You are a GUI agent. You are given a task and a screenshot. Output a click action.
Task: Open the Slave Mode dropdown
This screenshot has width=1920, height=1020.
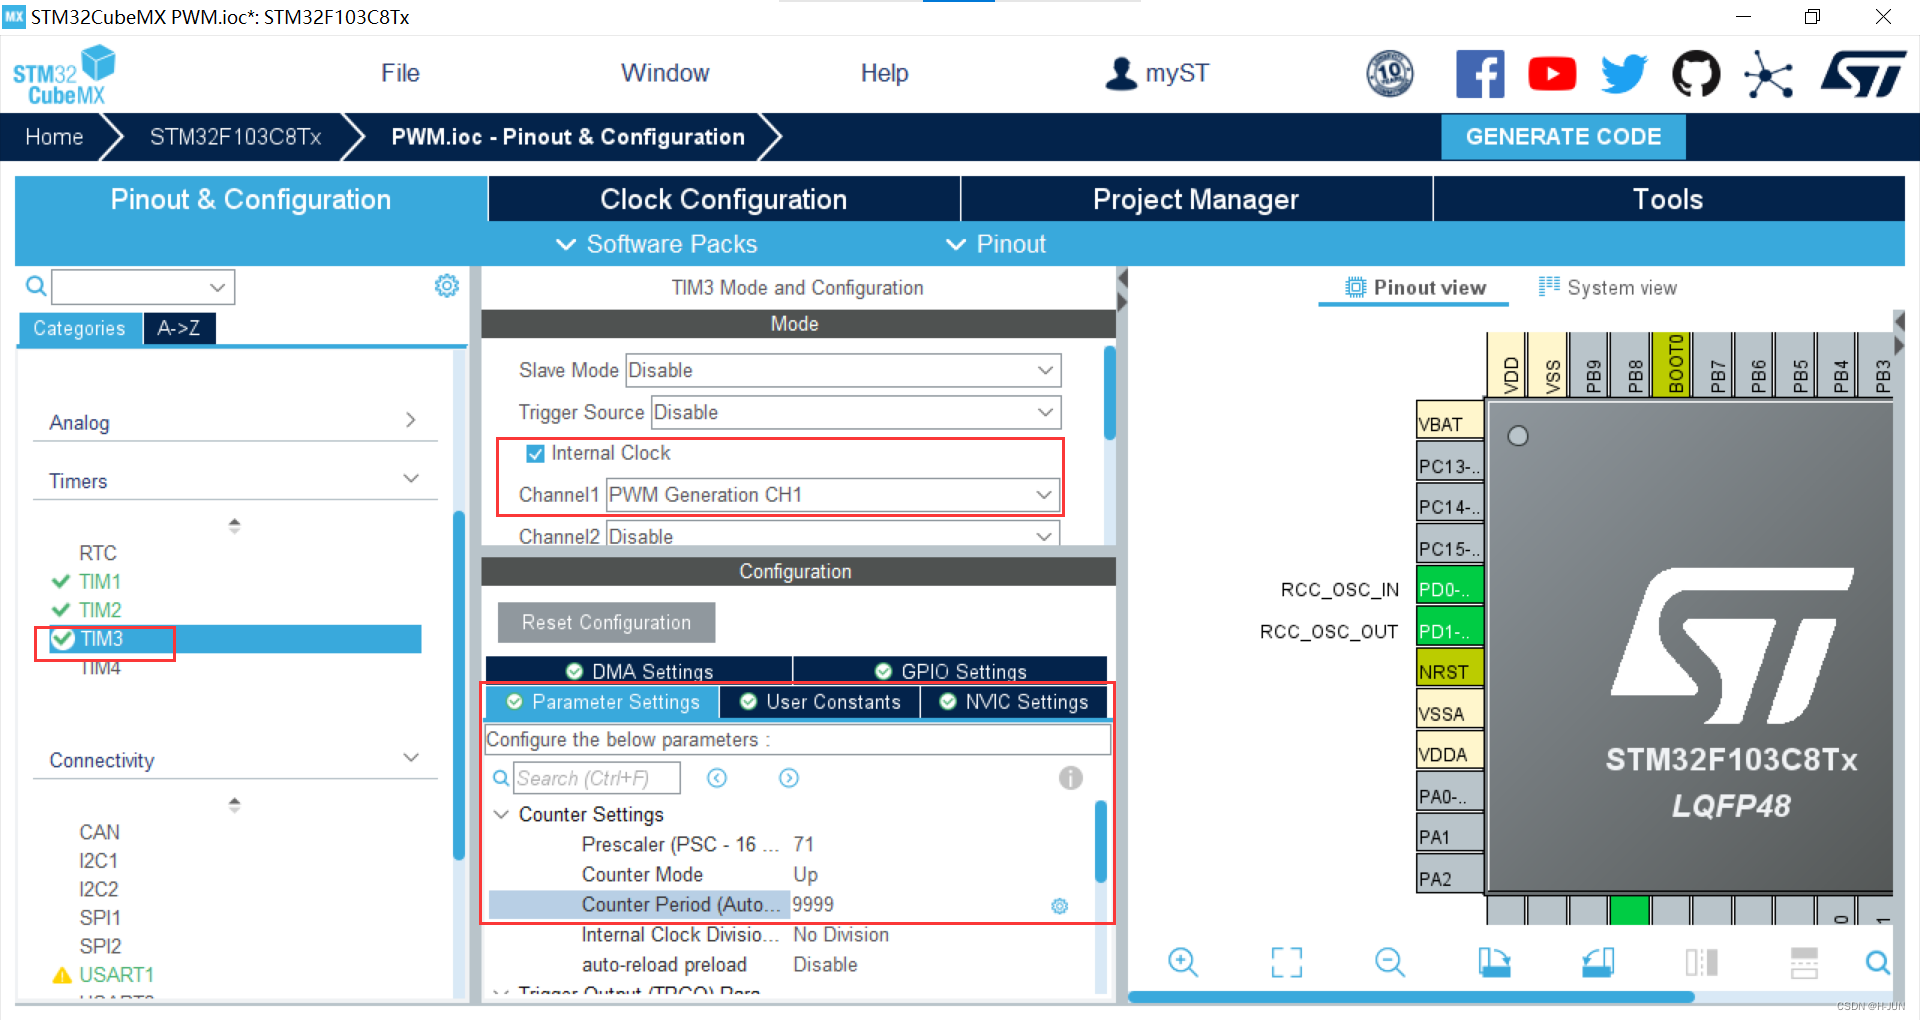[843, 370]
